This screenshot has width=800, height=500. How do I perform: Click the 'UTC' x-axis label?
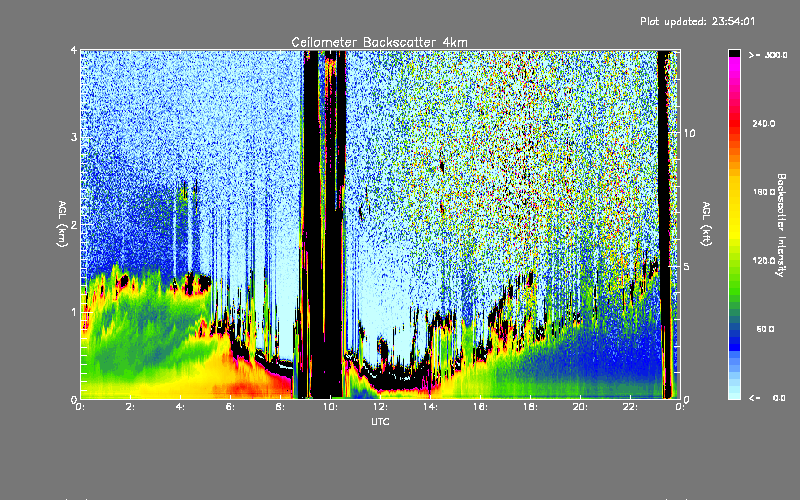pos(380,421)
